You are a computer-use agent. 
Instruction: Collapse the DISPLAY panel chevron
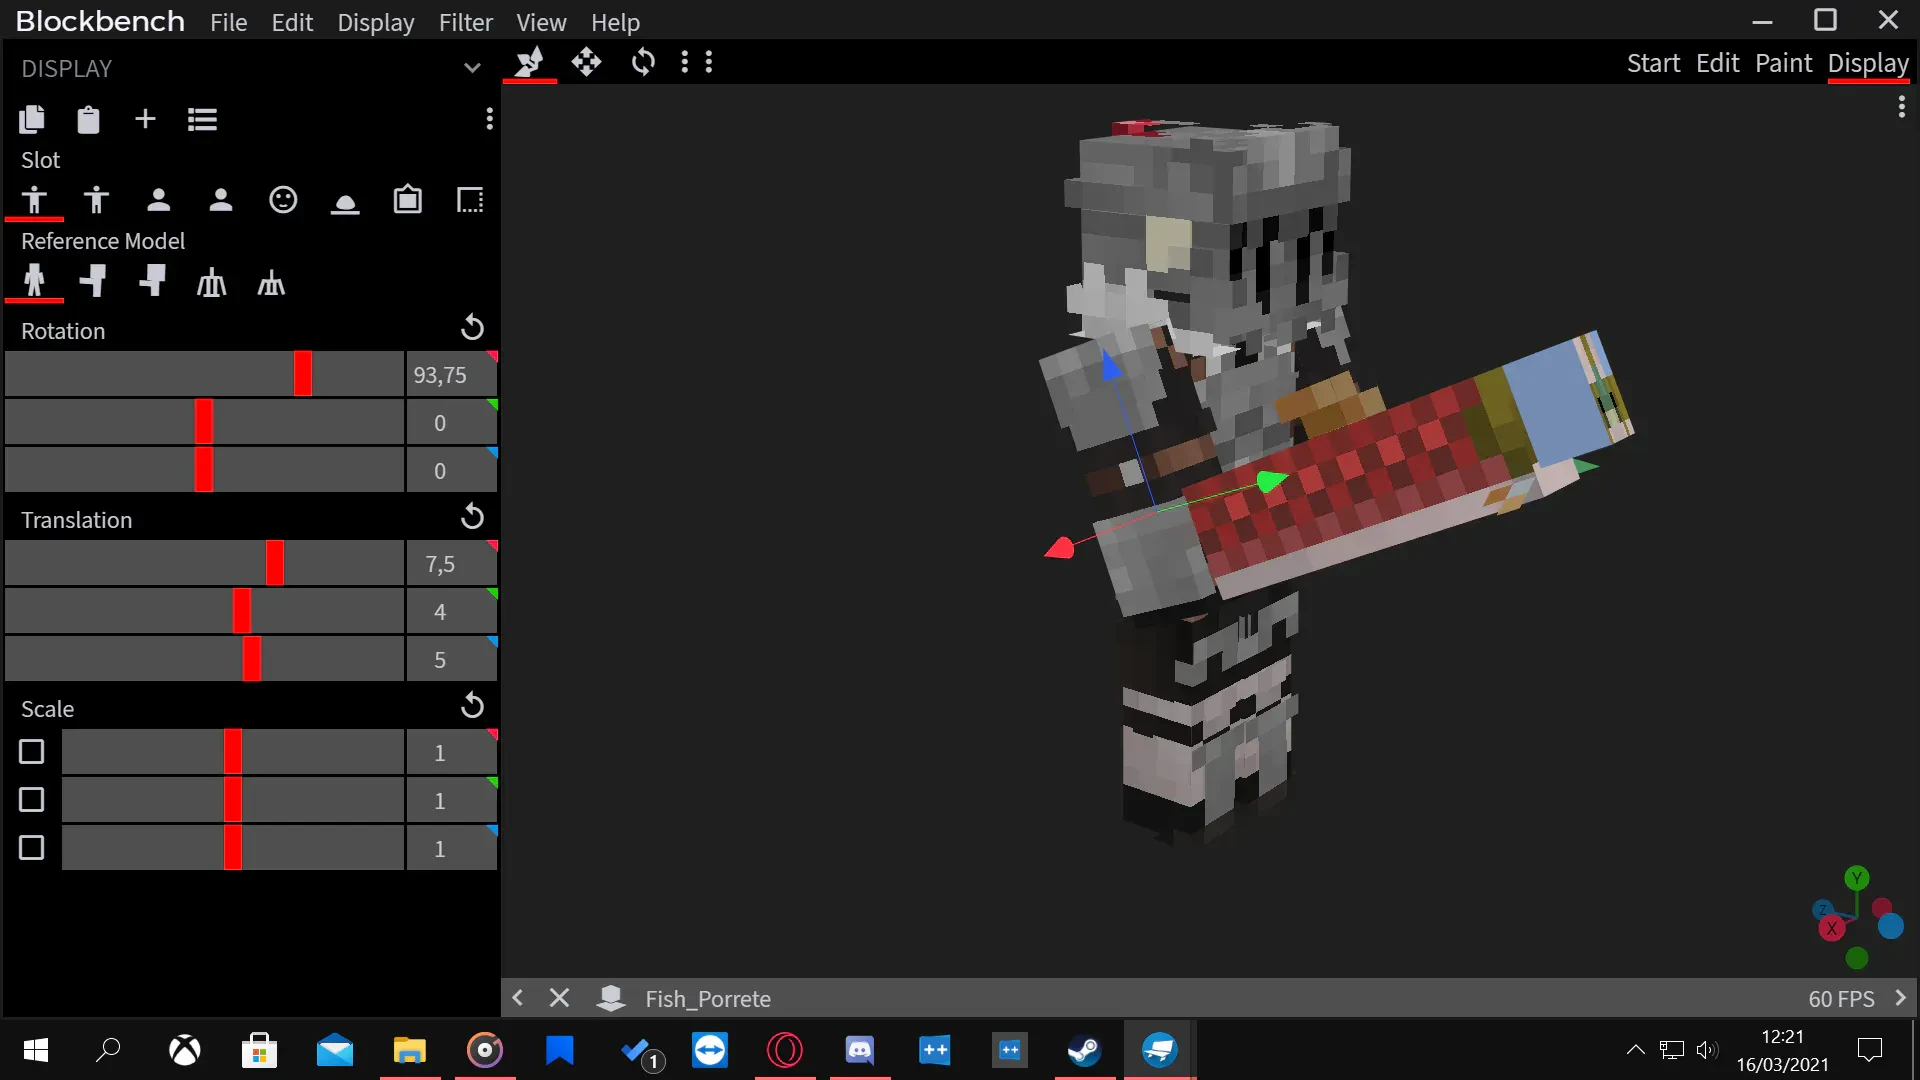(x=472, y=68)
